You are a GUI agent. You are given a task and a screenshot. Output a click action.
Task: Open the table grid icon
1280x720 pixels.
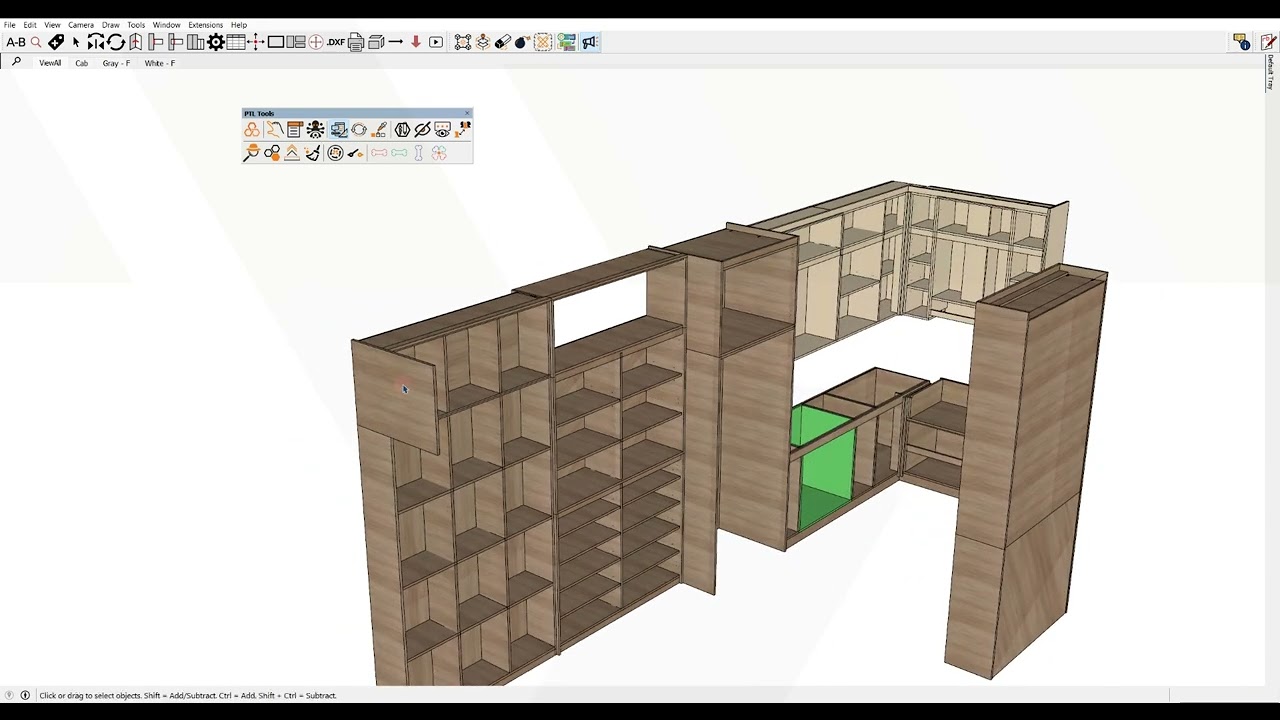(236, 42)
